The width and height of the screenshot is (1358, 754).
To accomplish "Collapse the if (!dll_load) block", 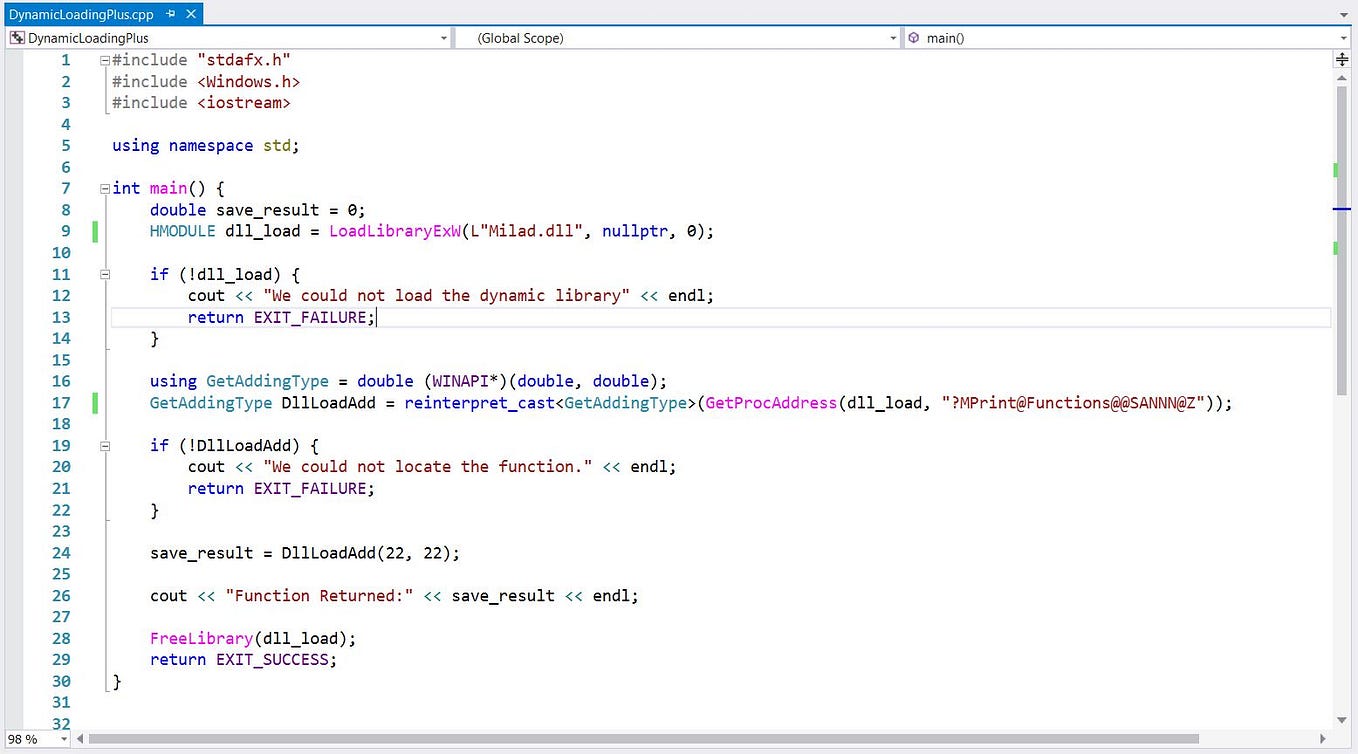I will (104, 274).
